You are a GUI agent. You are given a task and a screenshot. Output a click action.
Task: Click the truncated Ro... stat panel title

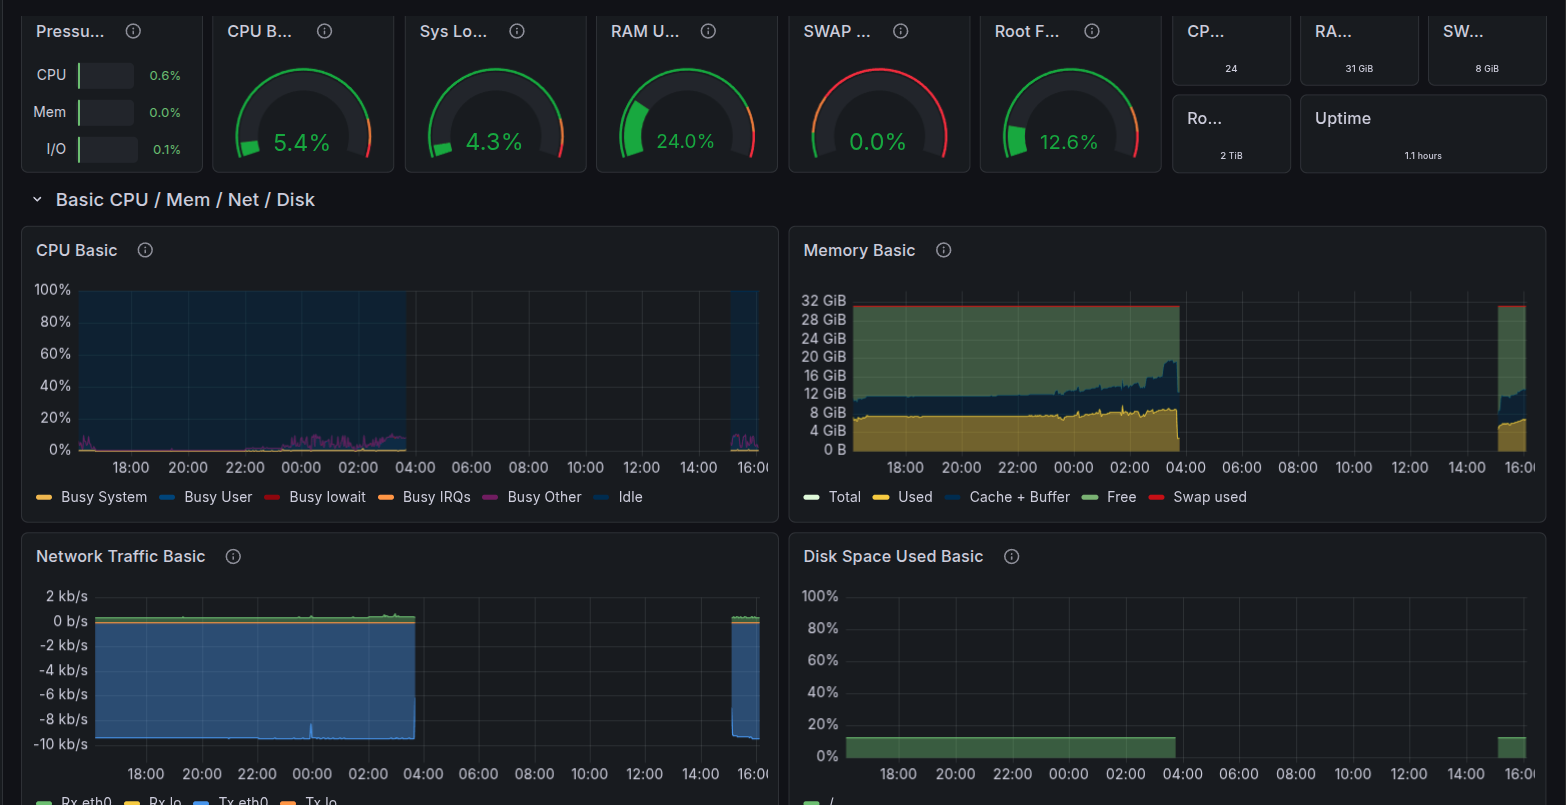1204,118
